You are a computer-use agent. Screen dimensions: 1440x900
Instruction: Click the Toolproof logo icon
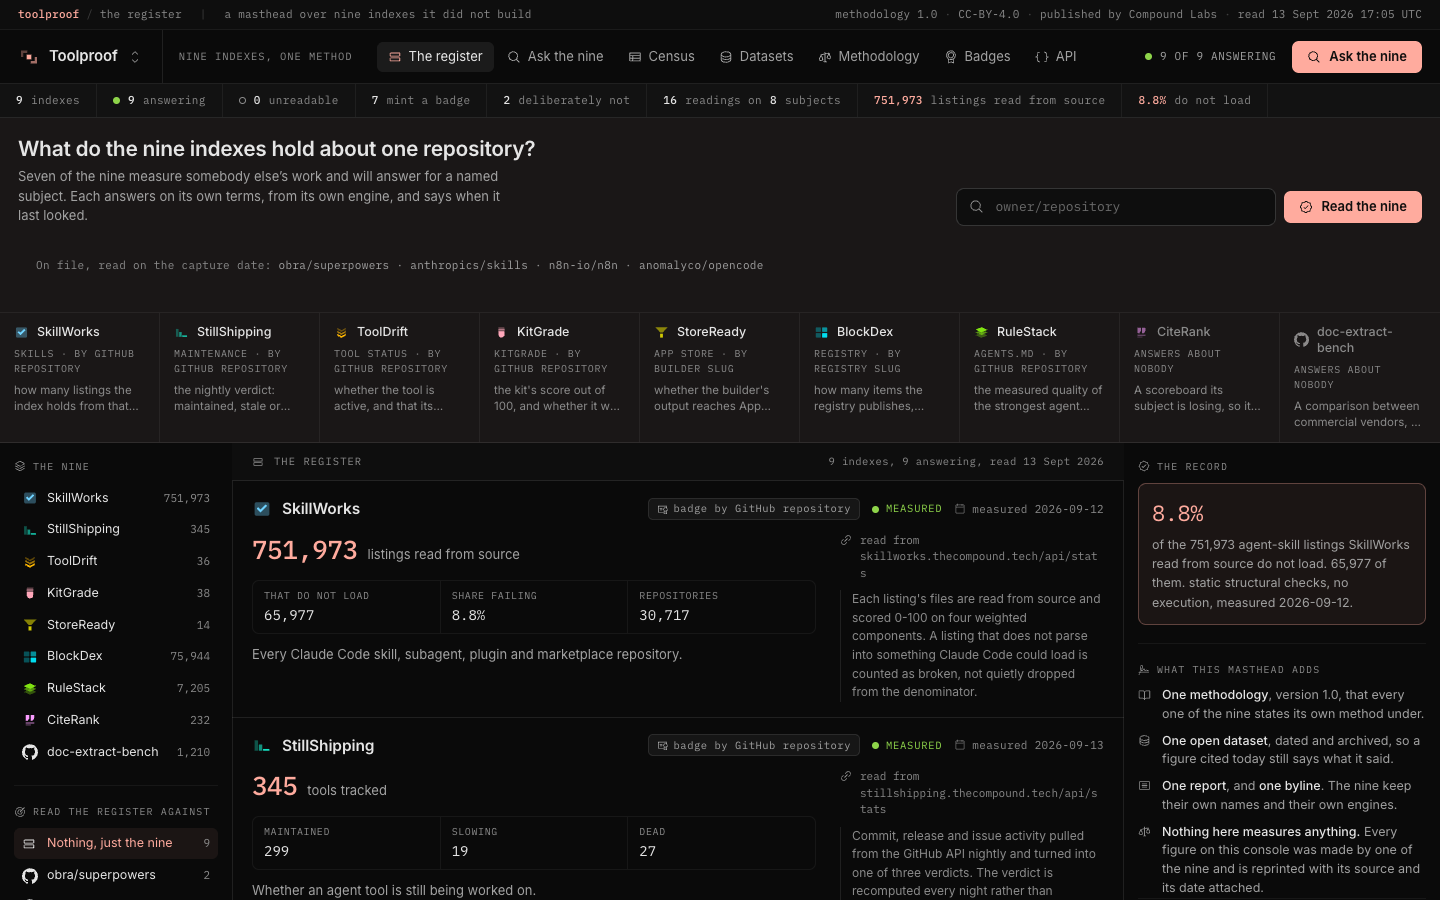pos(29,57)
